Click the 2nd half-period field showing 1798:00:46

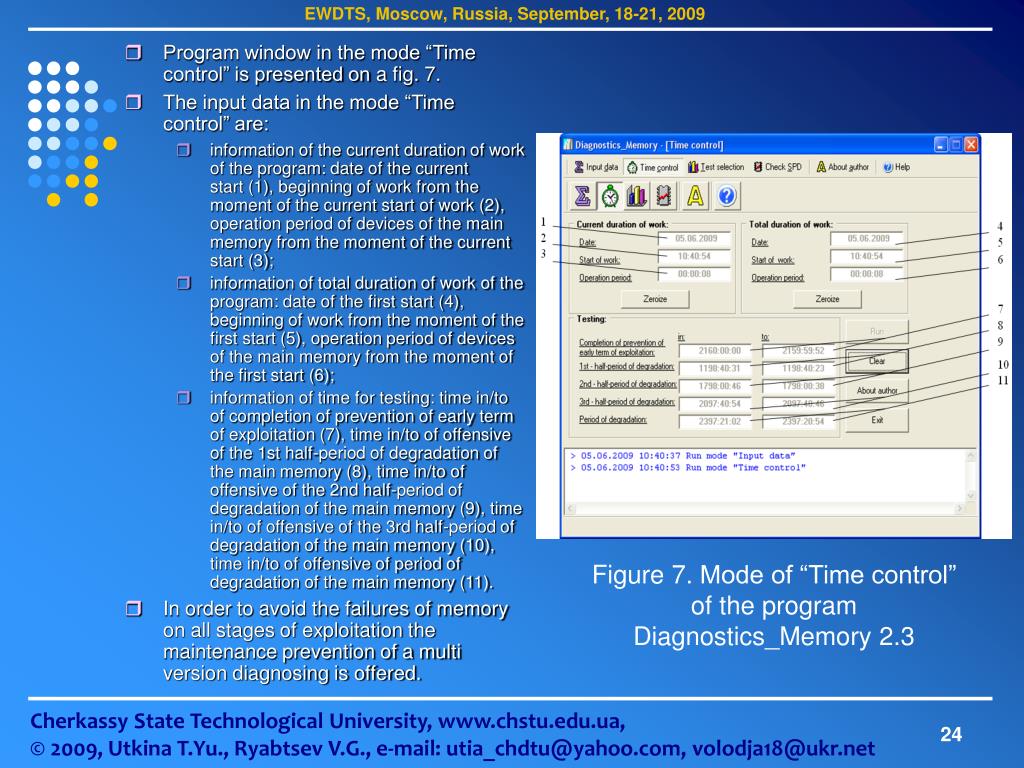pos(715,386)
